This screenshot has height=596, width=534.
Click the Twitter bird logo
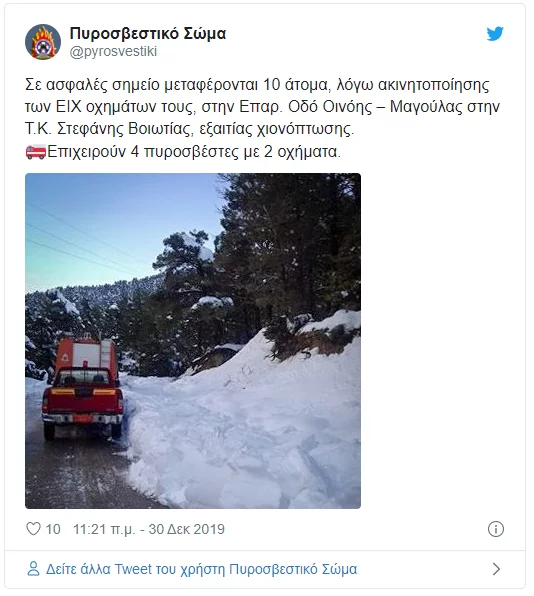(x=495, y=34)
